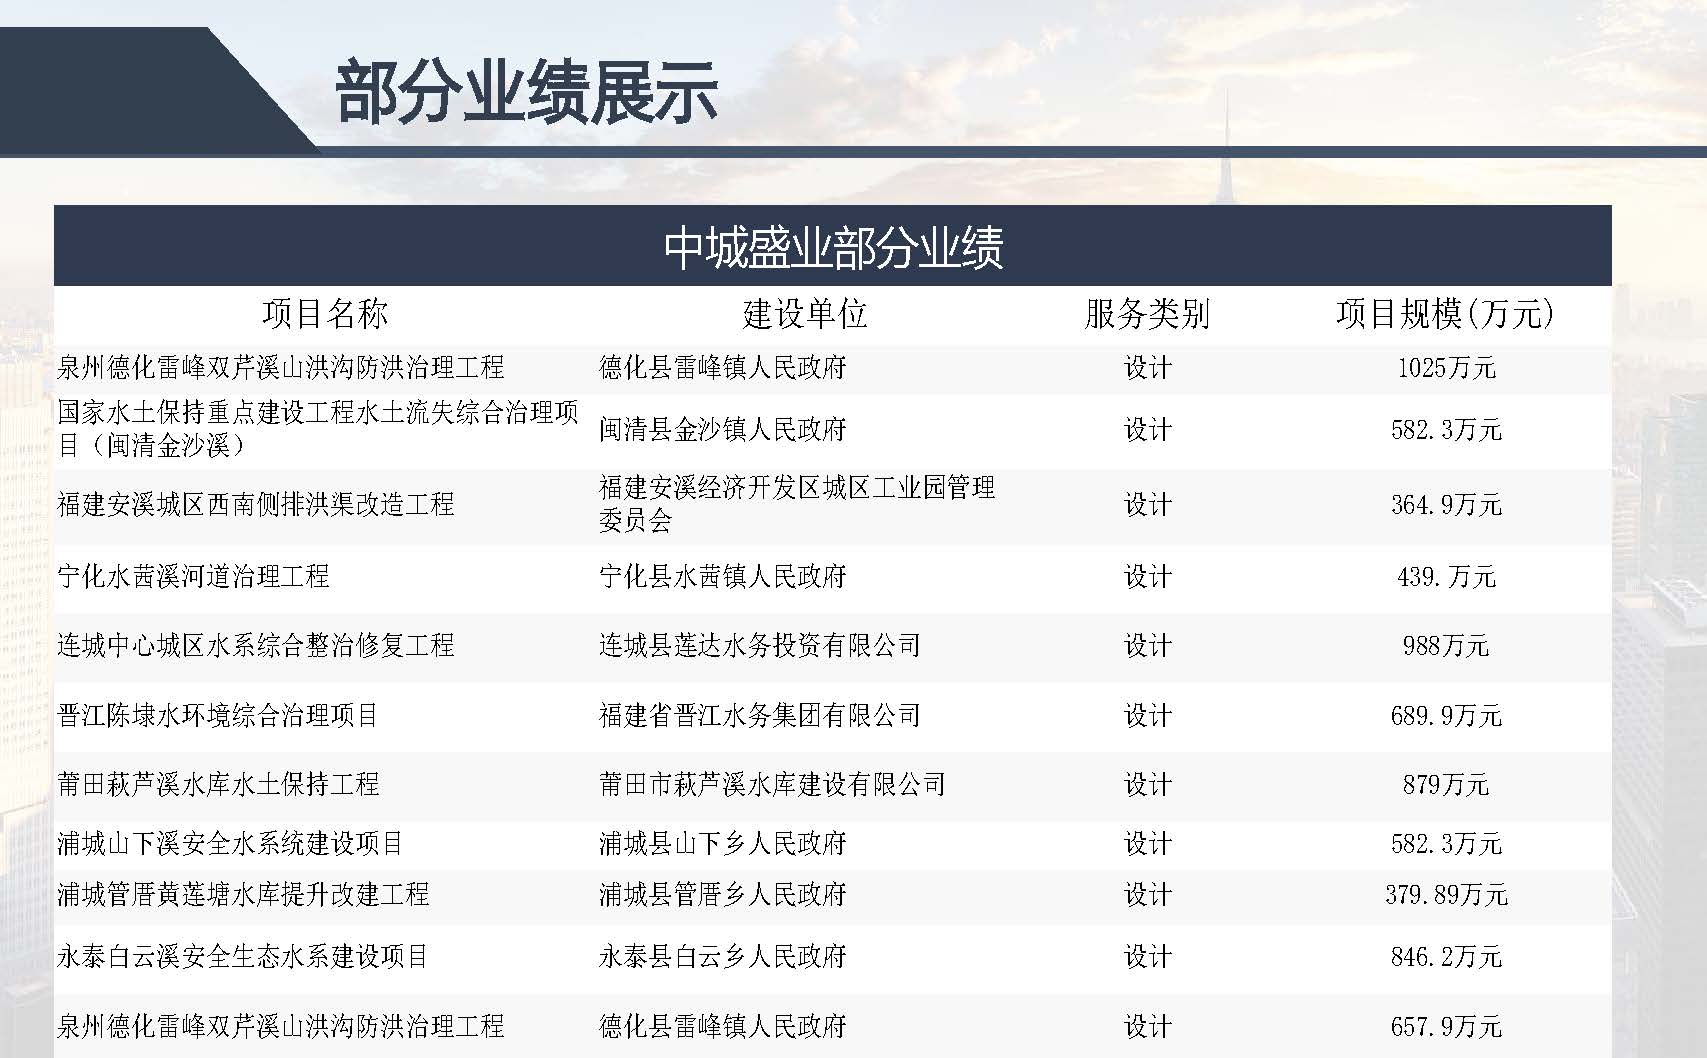This screenshot has height=1058, width=1707.
Task: Click '连城中心城区水系综合整治修复工程' cell
Action: [x=256, y=646]
